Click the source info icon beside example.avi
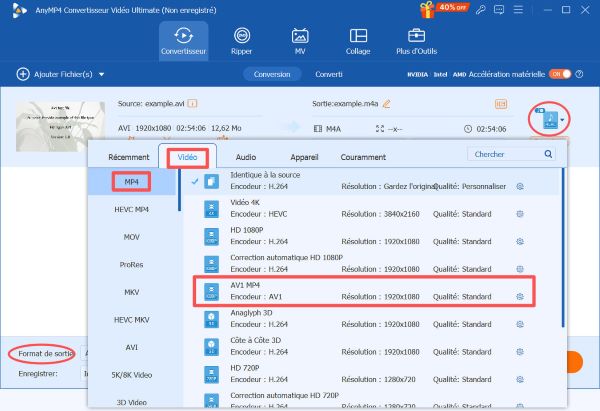600x411 pixels. [x=193, y=103]
